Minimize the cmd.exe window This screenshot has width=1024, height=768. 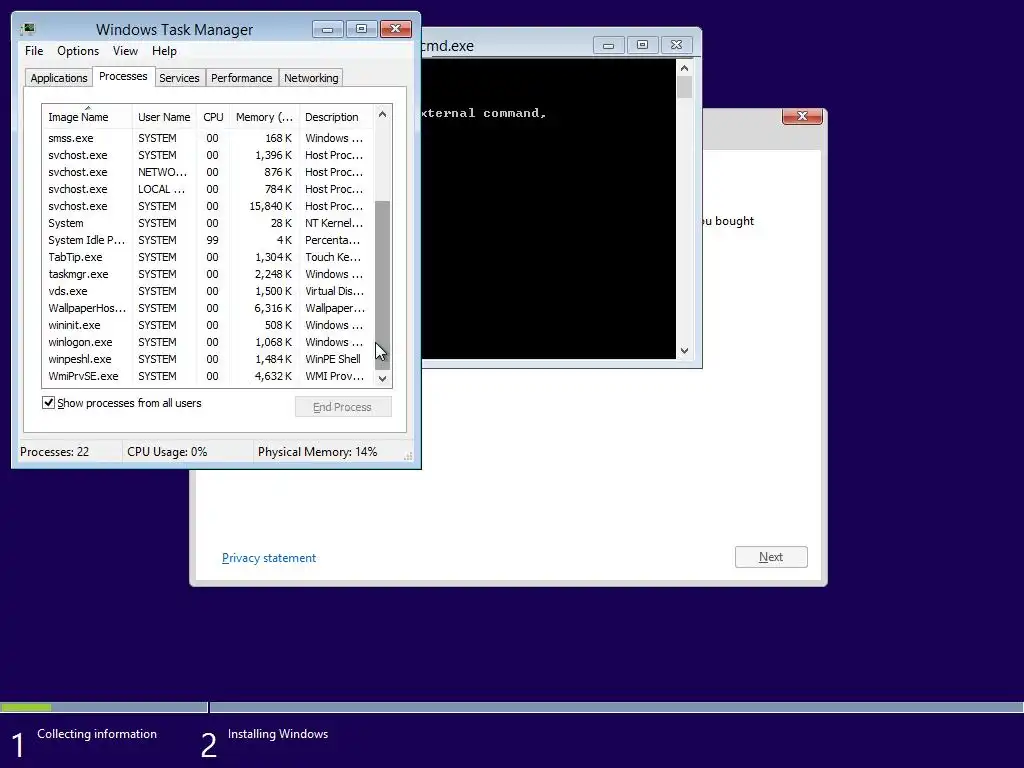pos(608,45)
